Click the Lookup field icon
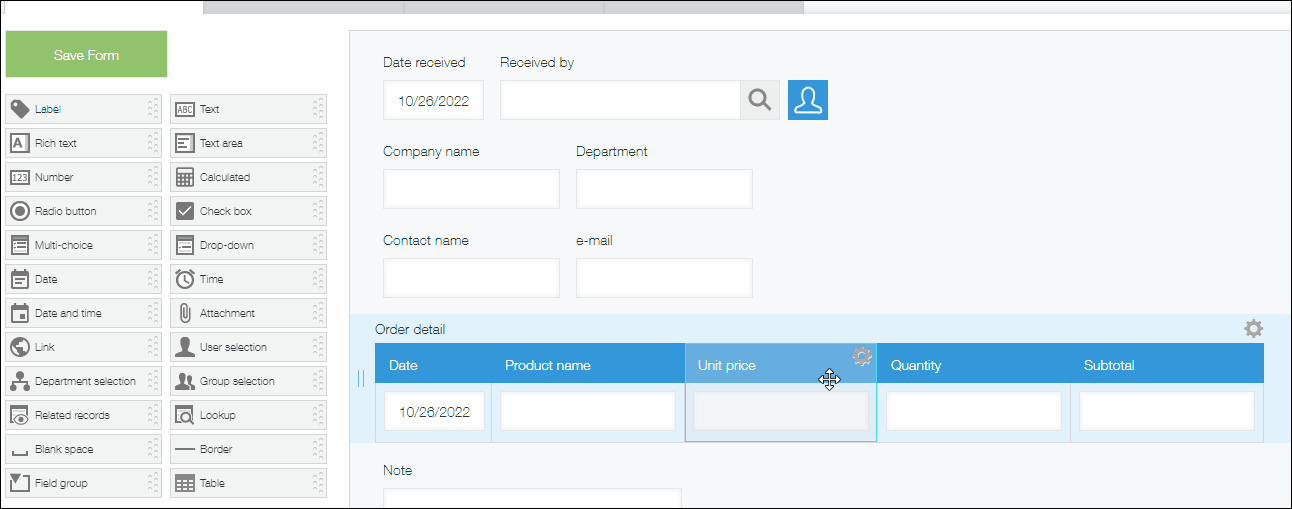 point(184,415)
